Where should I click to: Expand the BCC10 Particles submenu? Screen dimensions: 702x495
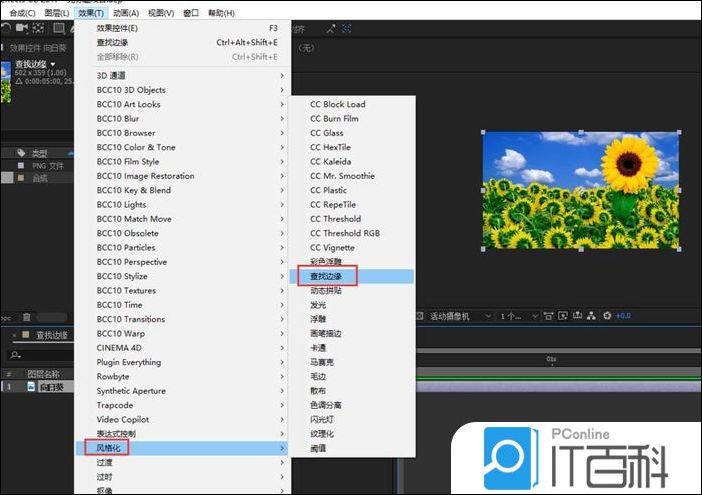pyautogui.click(x=183, y=248)
